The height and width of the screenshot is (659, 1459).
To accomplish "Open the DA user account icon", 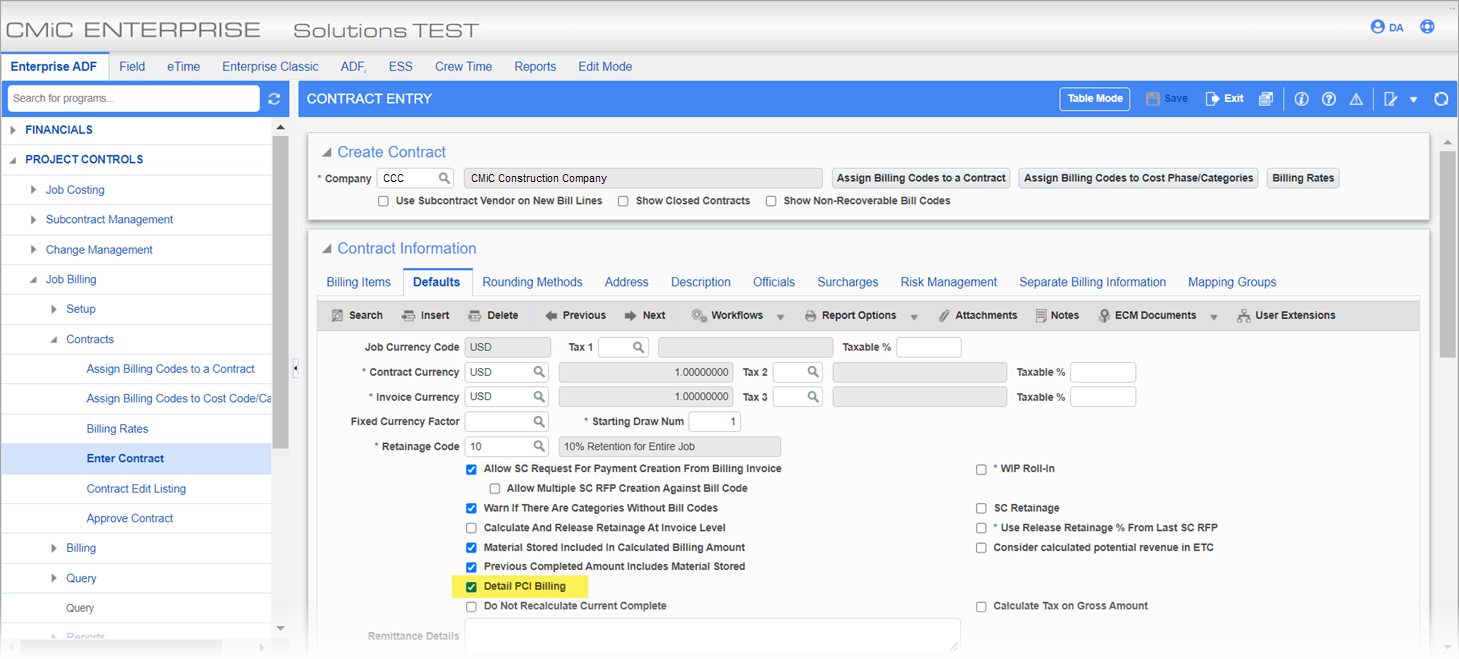I will pos(1387,27).
